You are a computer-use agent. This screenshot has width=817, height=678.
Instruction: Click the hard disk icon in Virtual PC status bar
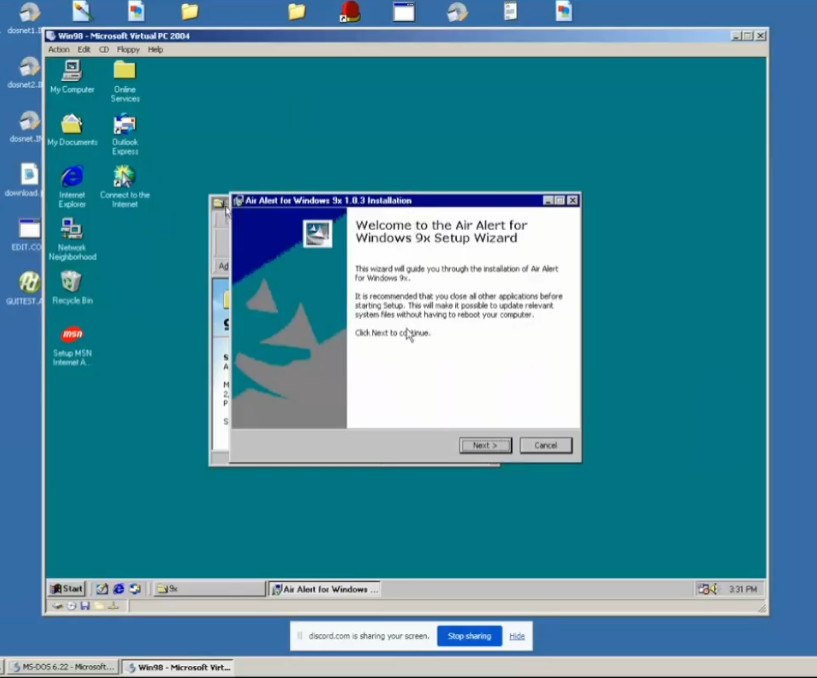[x=57, y=606]
